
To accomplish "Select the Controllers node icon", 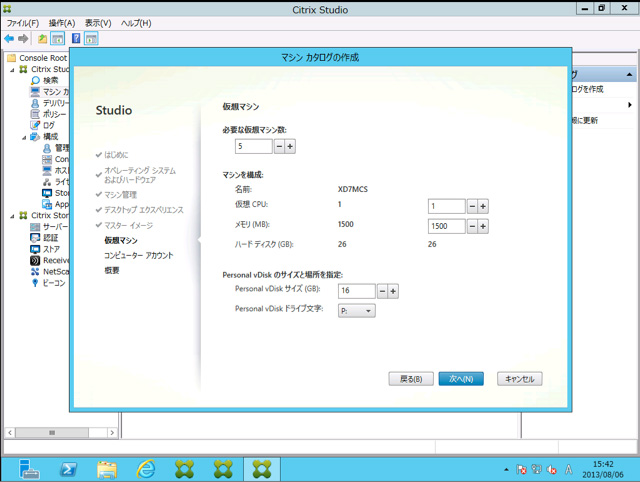I will tap(47, 159).
